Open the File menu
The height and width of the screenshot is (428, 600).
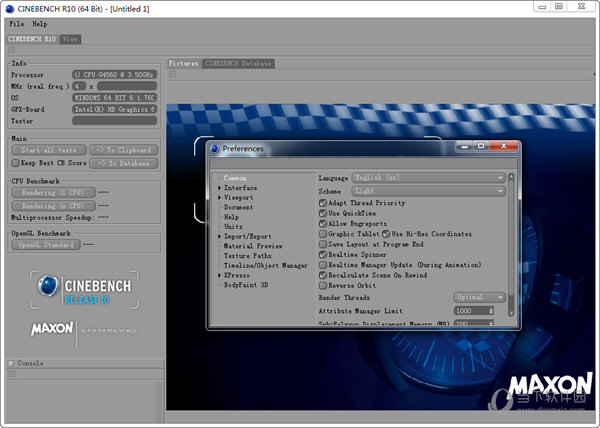pyautogui.click(x=16, y=24)
